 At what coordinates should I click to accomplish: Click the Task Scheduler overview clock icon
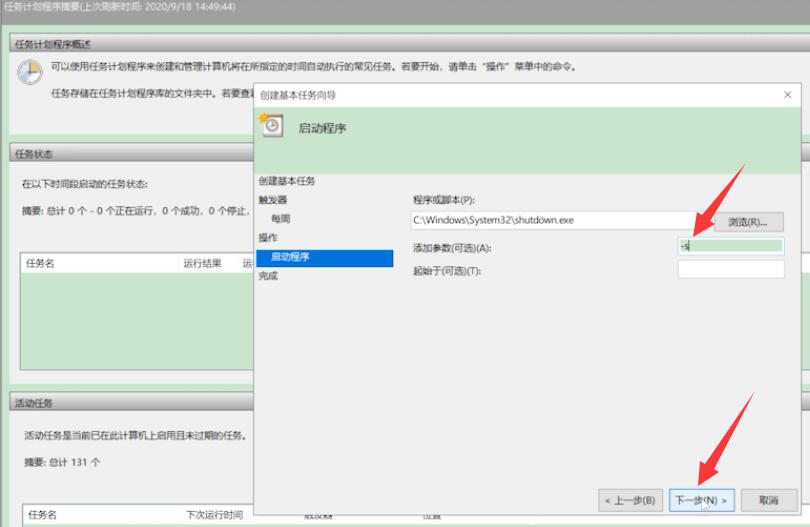tap(30, 72)
